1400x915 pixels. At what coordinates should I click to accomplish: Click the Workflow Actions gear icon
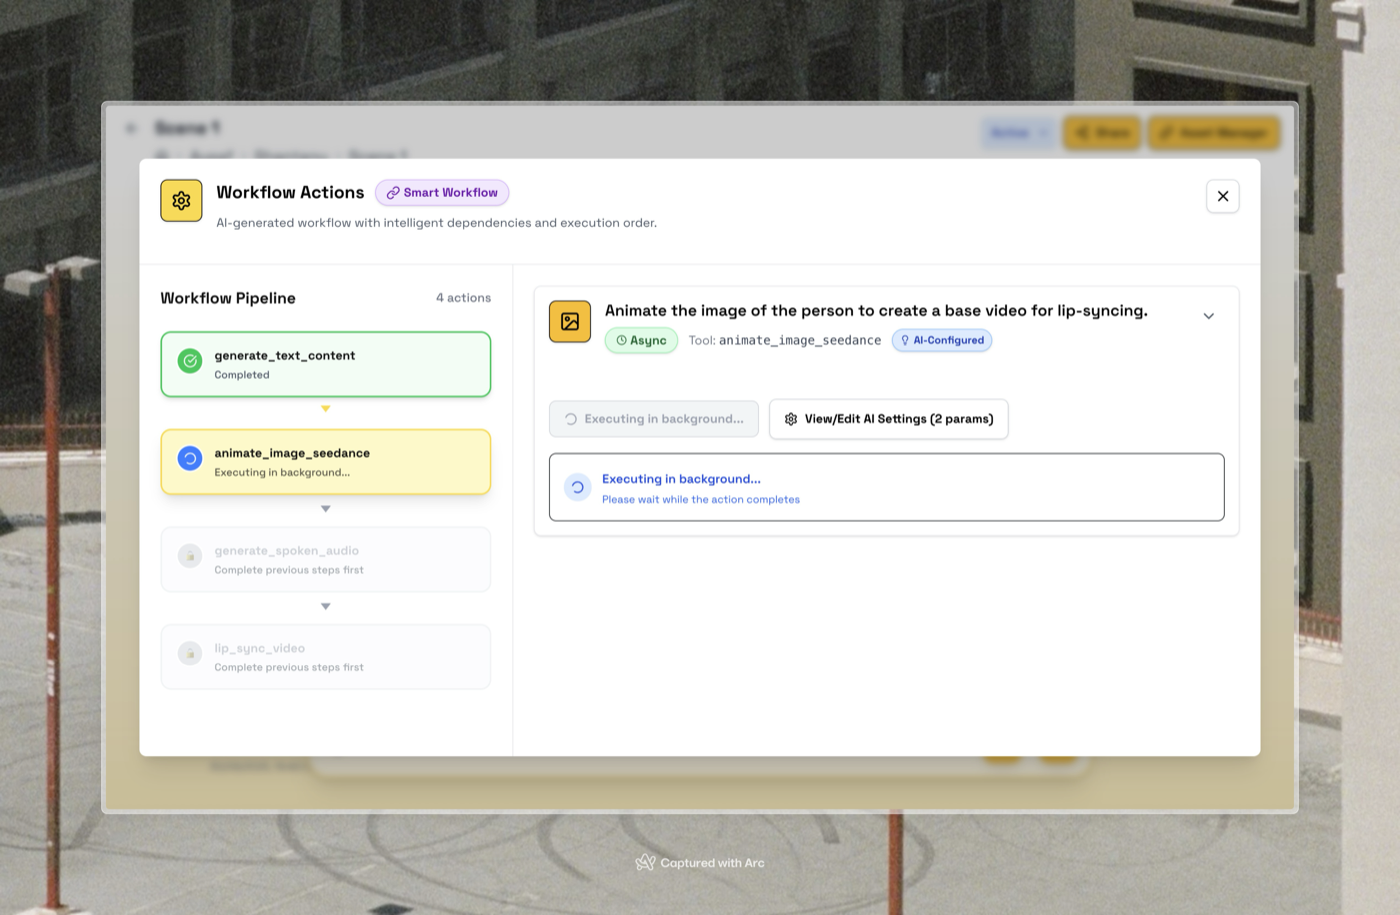click(181, 200)
